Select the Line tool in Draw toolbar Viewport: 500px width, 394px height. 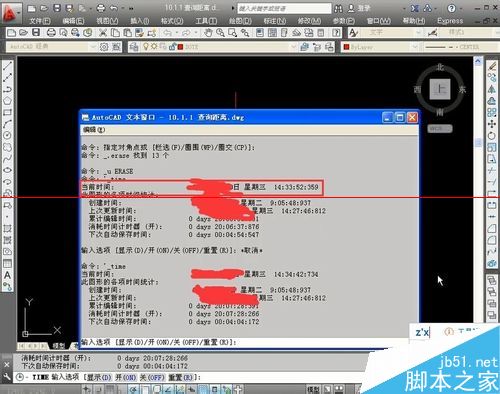click(x=7, y=66)
